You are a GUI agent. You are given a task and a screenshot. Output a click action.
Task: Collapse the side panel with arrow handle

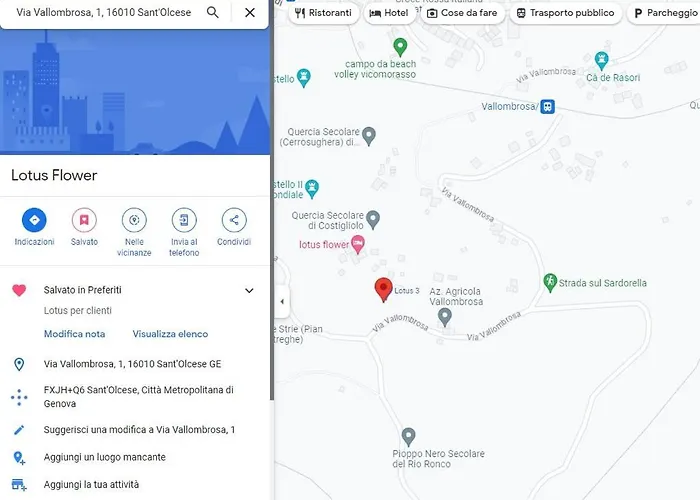pos(282,301)
